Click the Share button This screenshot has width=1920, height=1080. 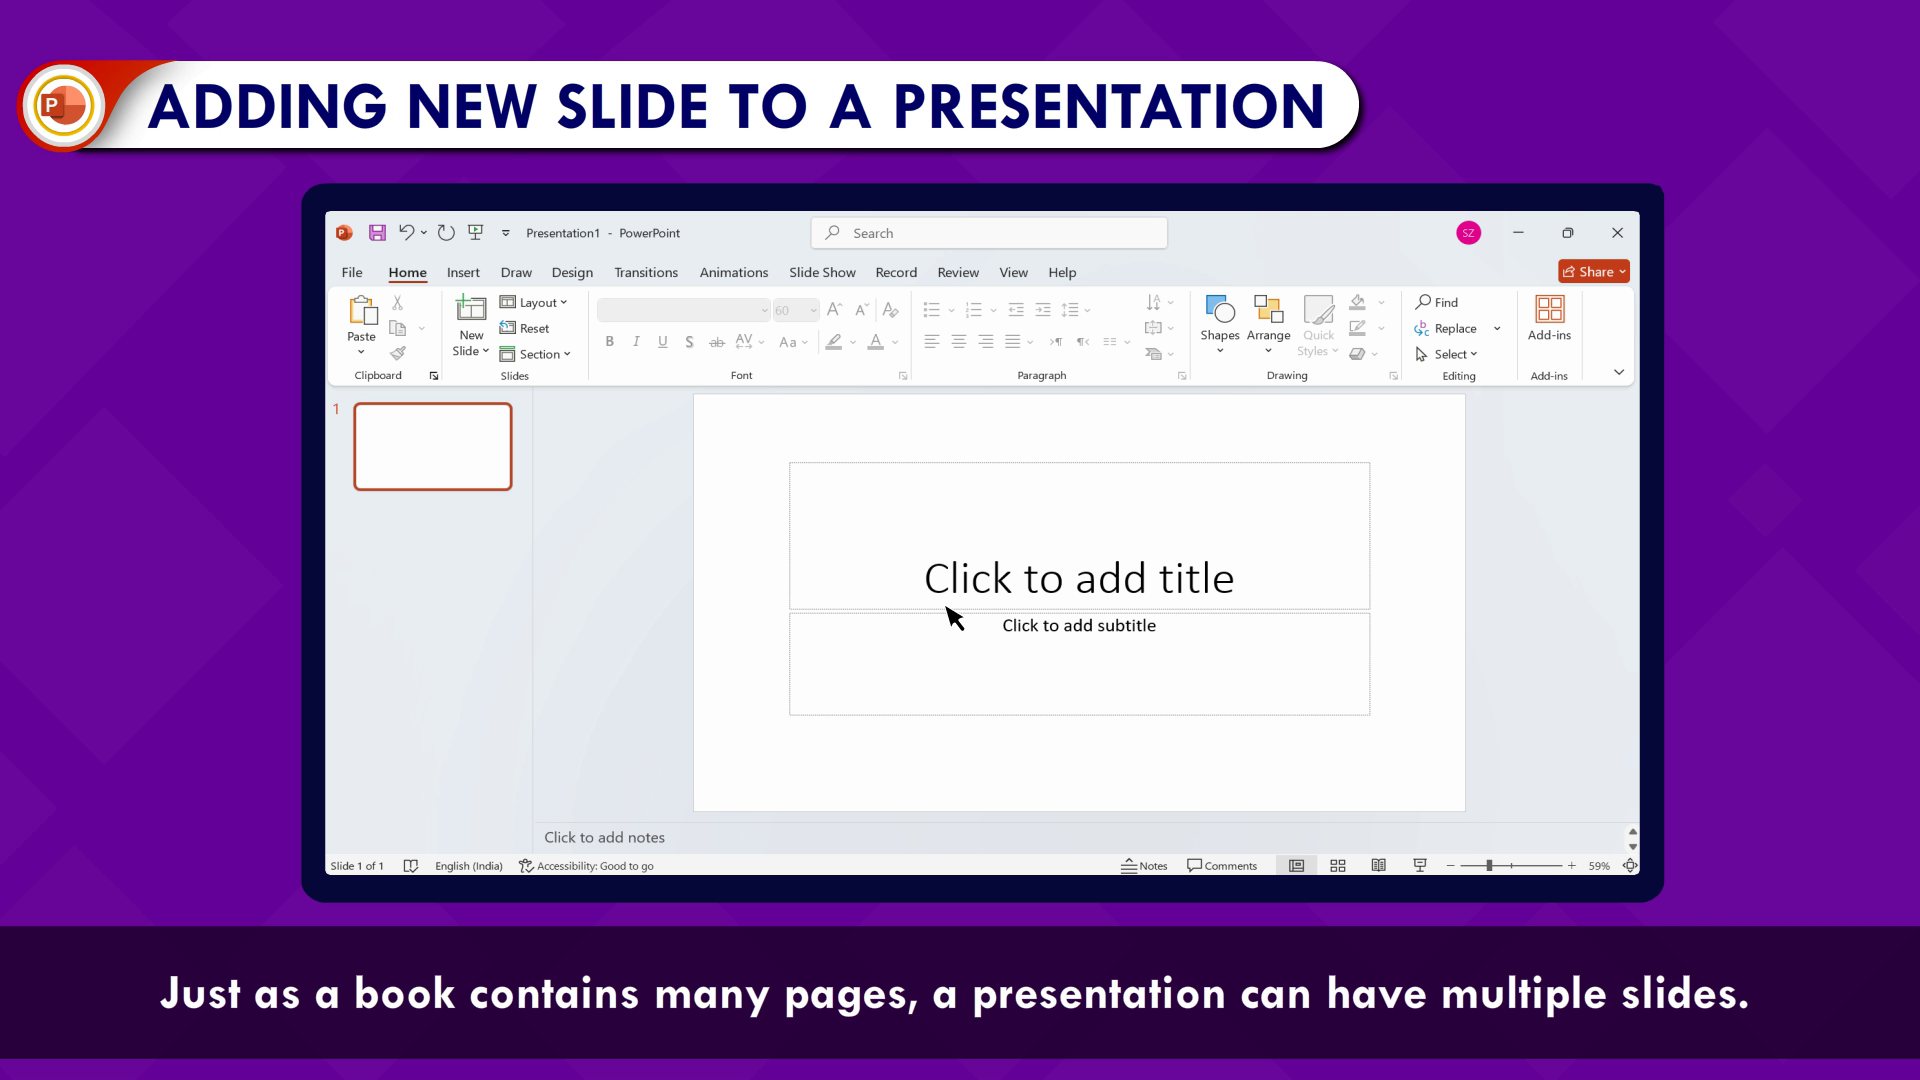pos(1593,272)
